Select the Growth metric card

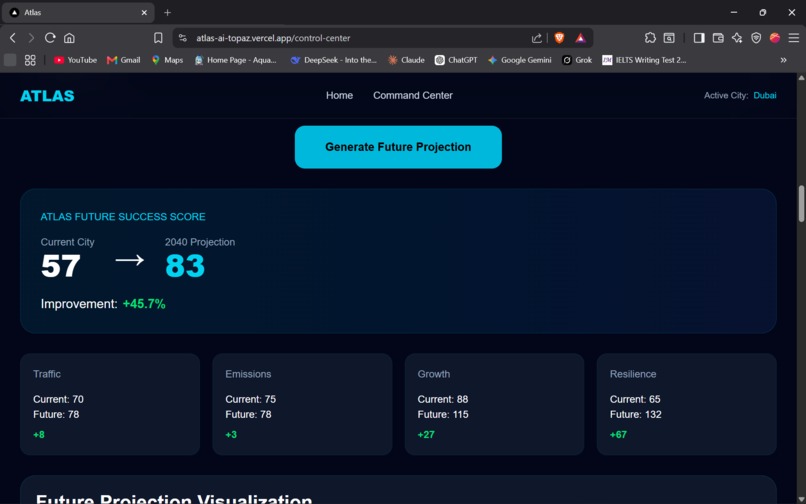click(494, 404)
